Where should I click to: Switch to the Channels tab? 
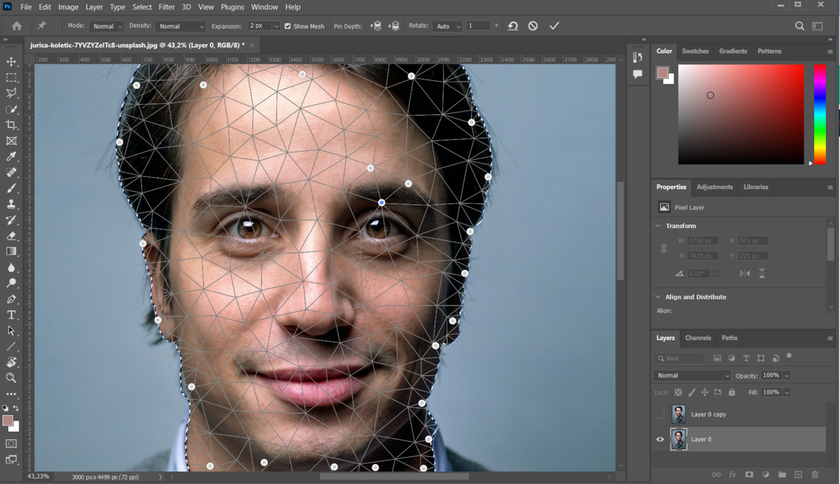point(698,338)
